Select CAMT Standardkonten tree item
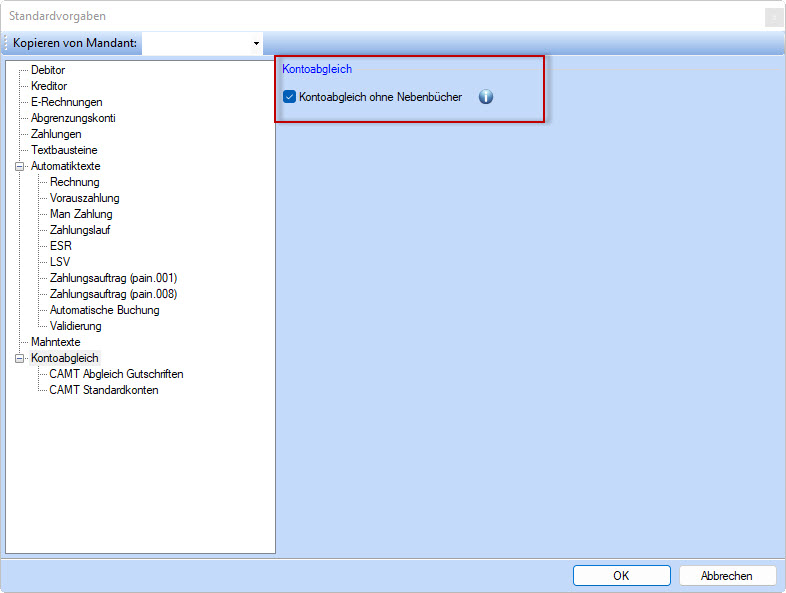 click(104, 390)
